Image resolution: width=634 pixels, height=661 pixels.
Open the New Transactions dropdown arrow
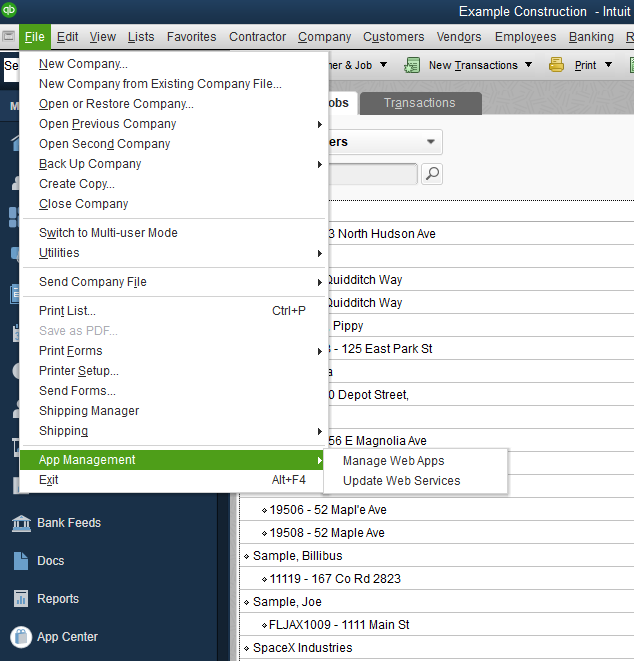[528, 65]
